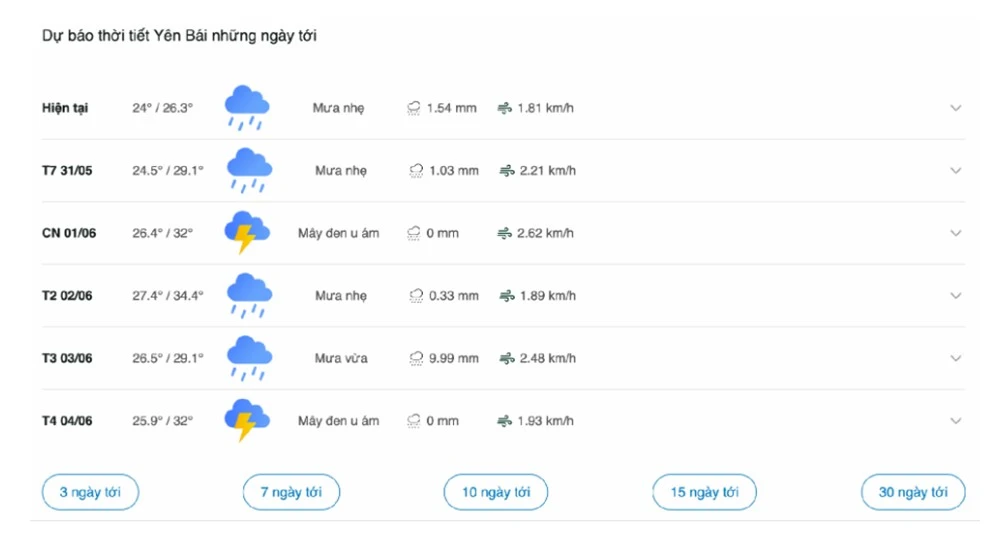Open the 30 ngày tới forecast

click(913, 492)
